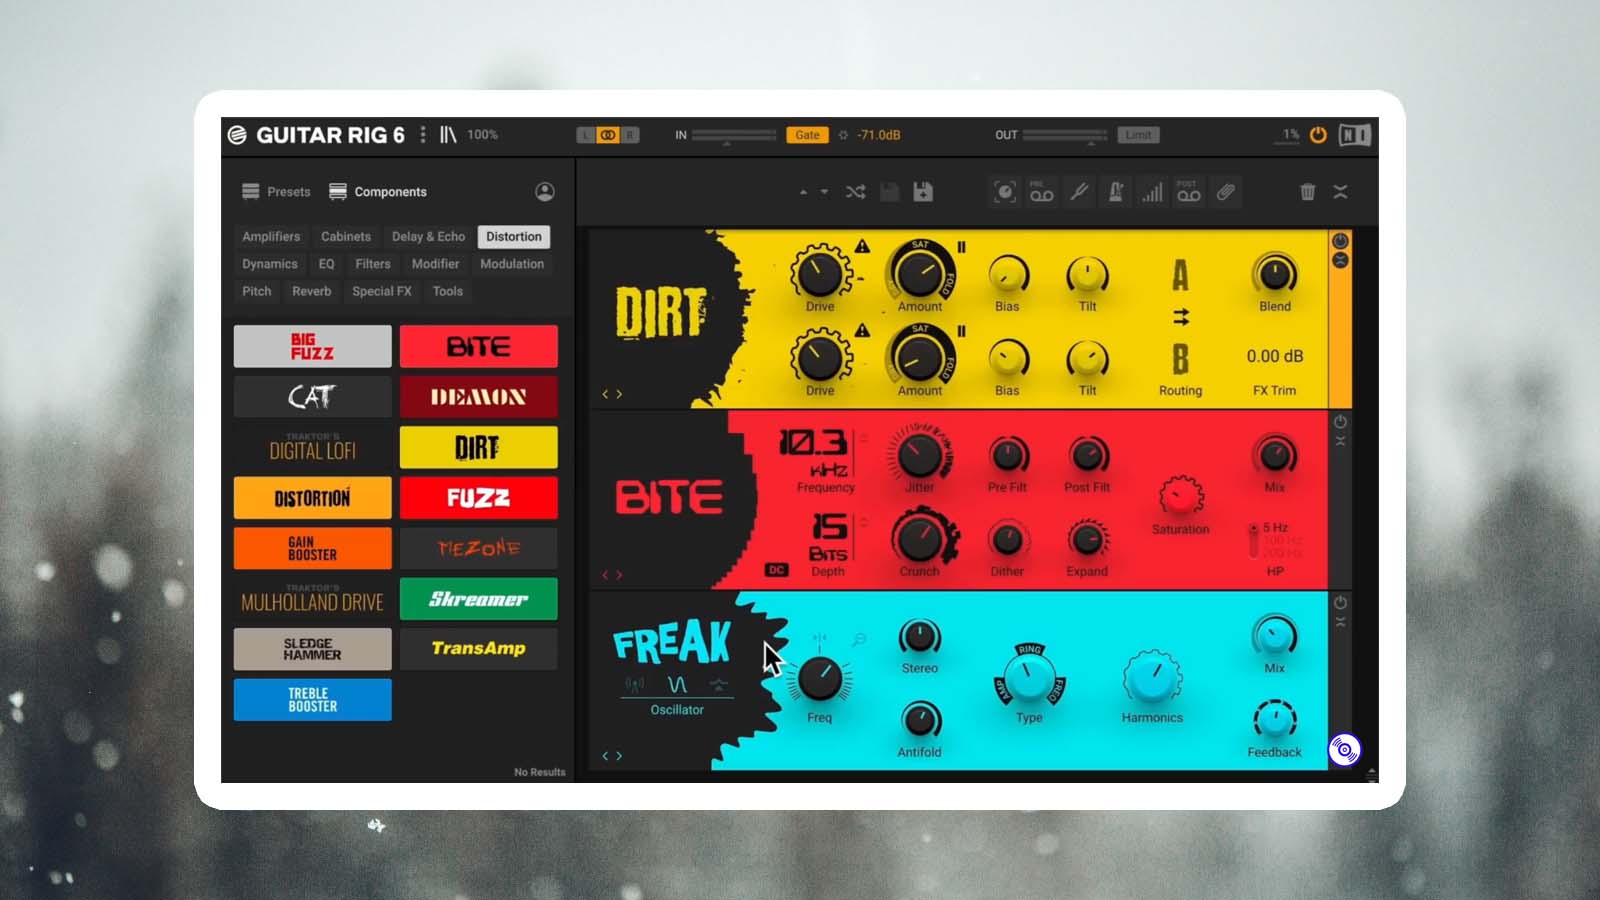Click the 0.00 dB FX Trim value
1600x900 pixels.
click(1274, 356)
